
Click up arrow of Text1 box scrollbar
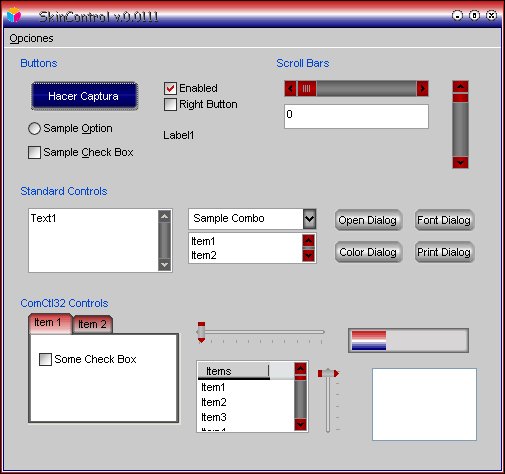[x=164, y=217]
